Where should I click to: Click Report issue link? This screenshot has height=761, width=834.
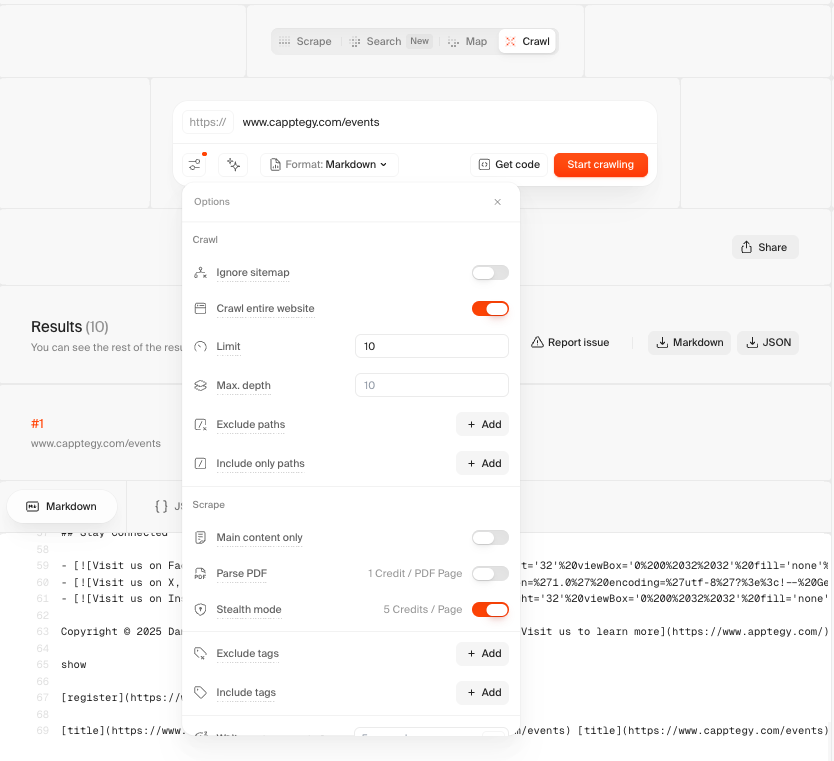570,342
